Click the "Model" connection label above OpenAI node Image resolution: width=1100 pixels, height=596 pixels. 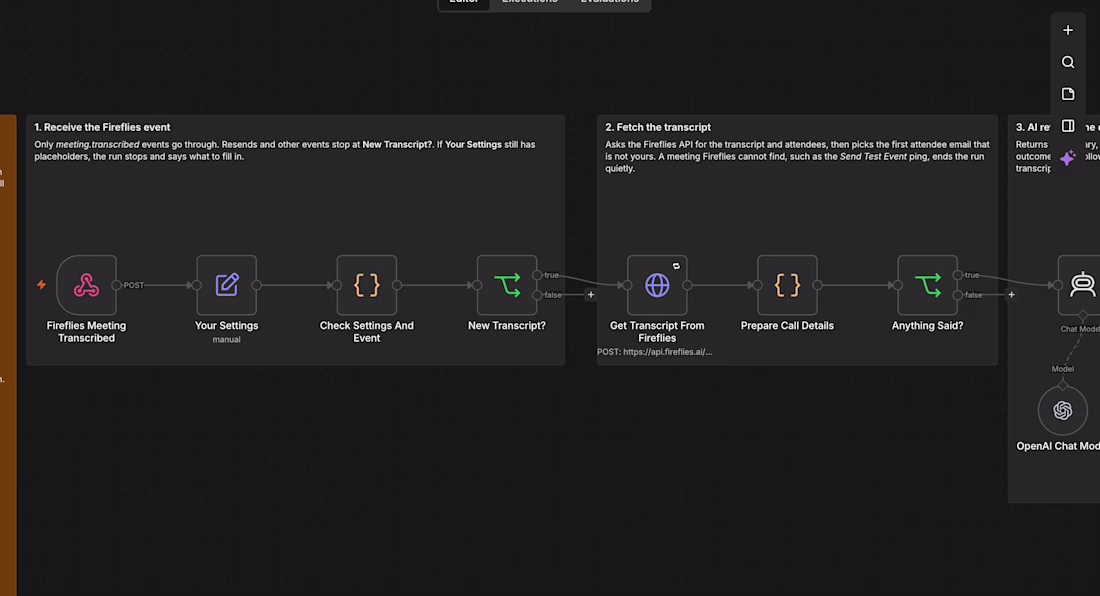(1063, 369)
